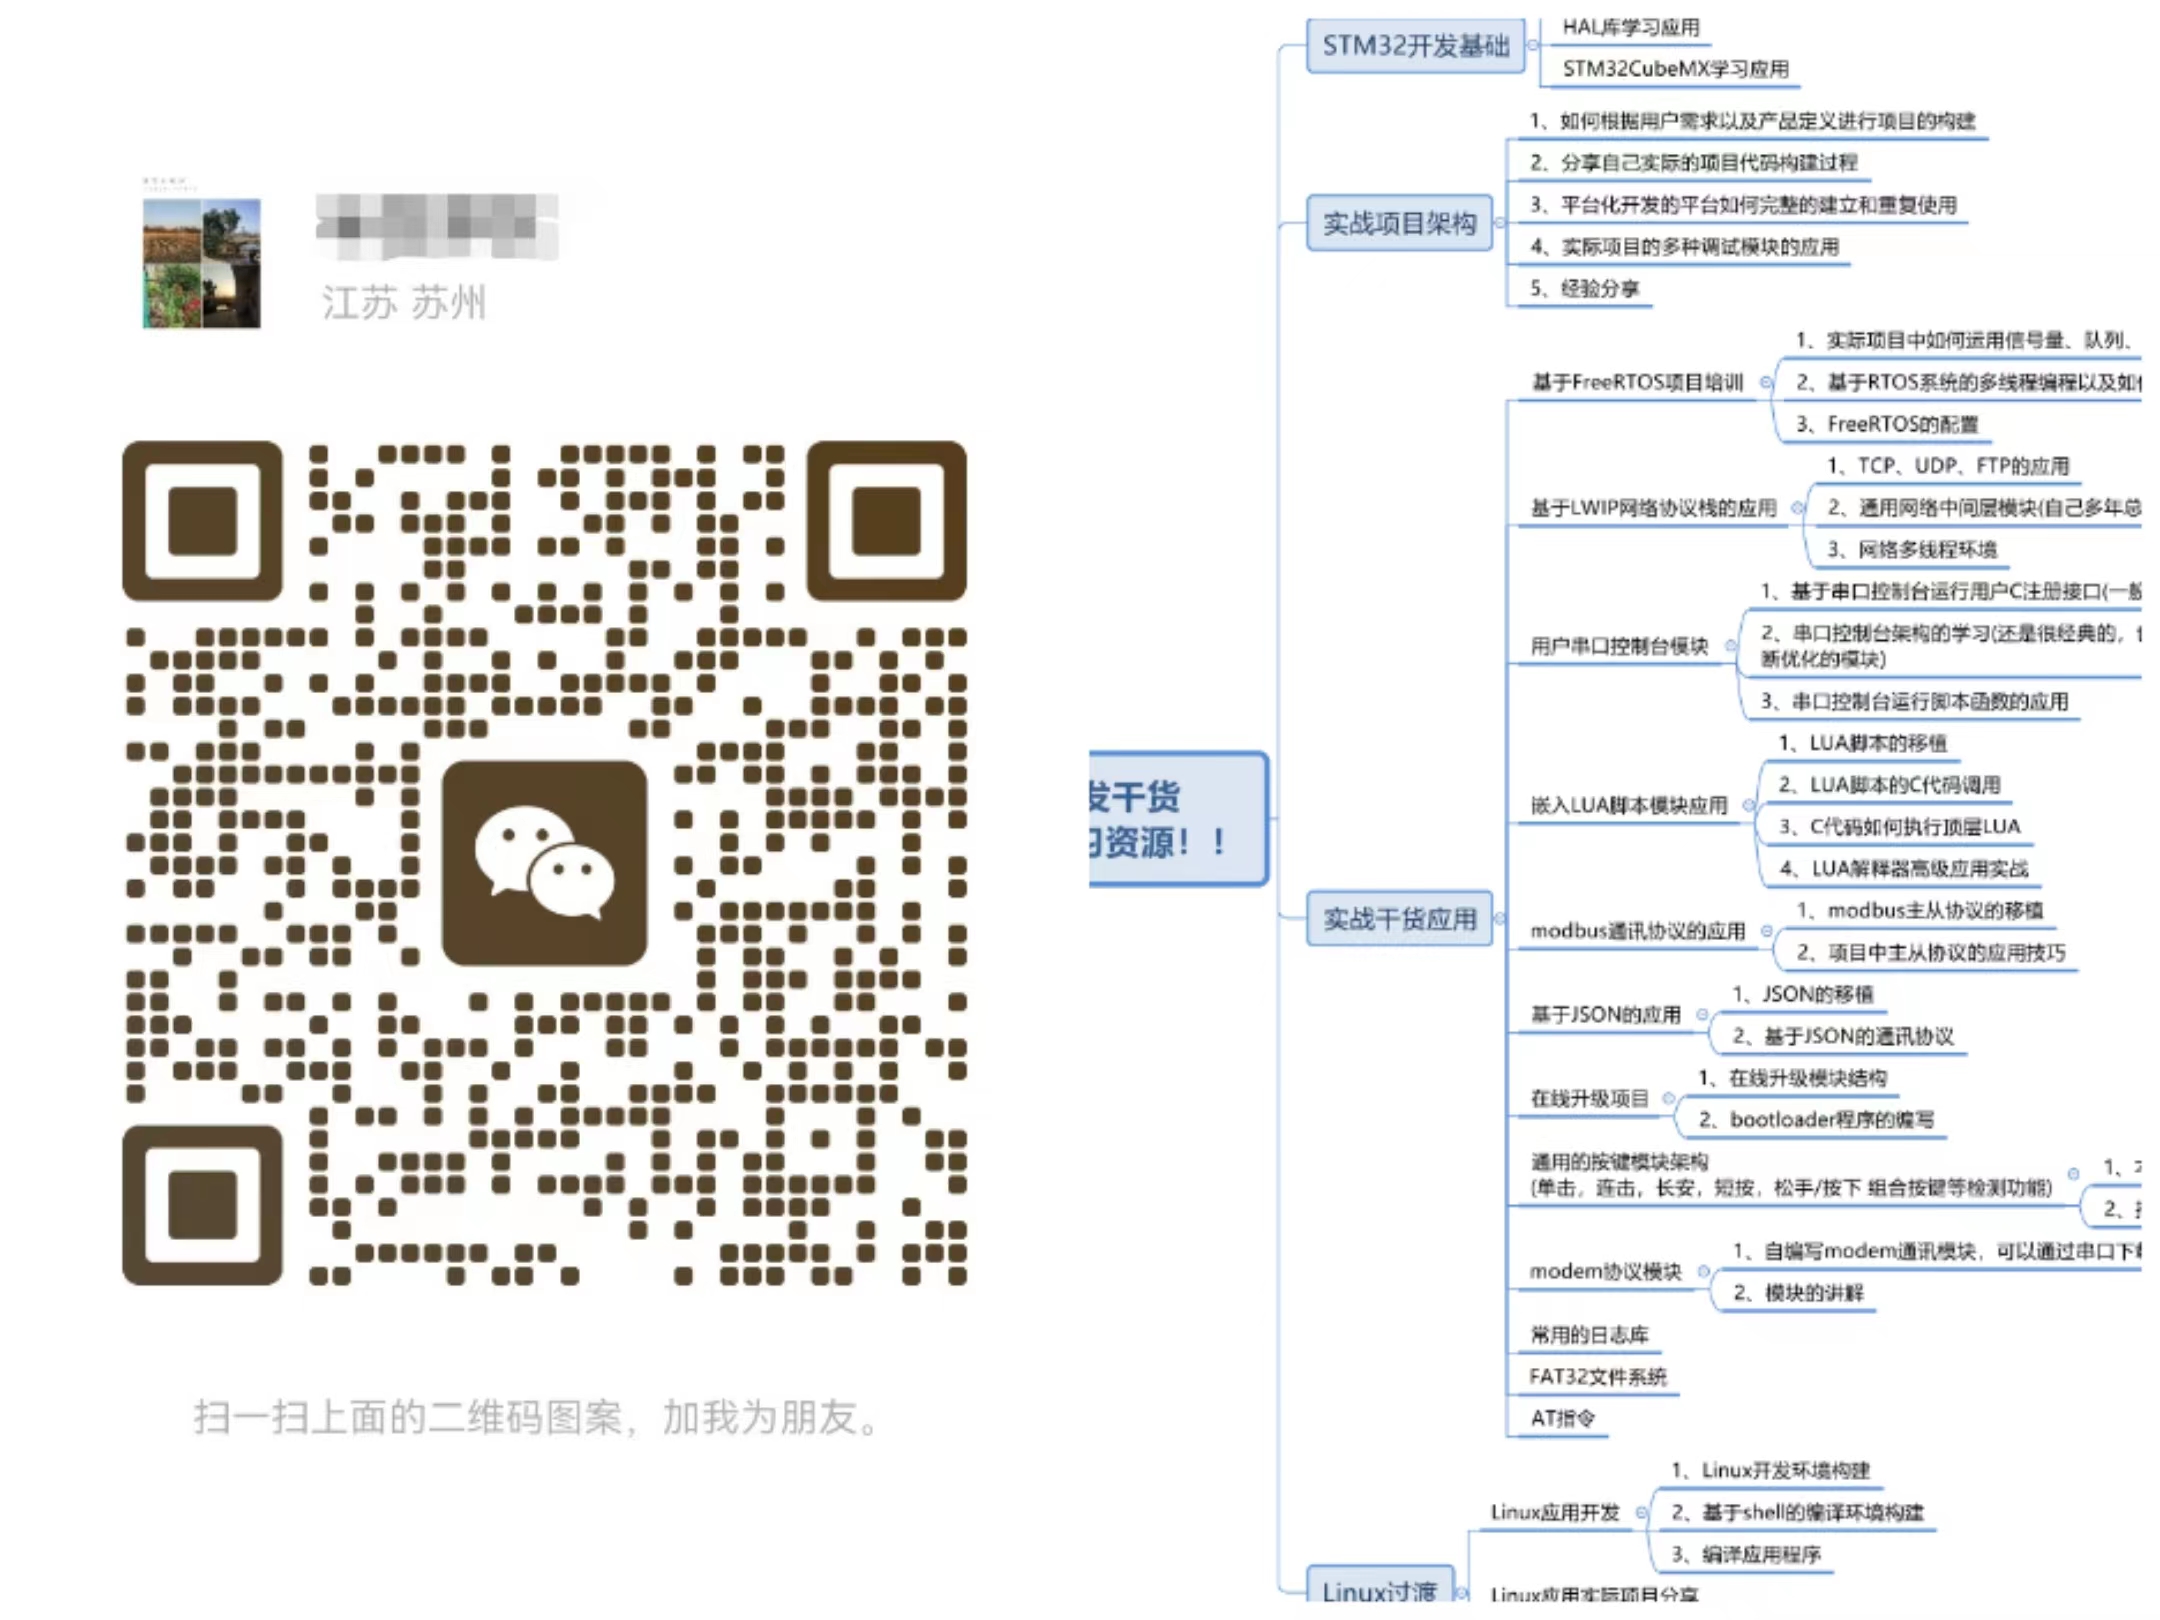Select the AT指令 topic
The height and width of the screenshot is (1620, 2160).
(1562, 1418)
